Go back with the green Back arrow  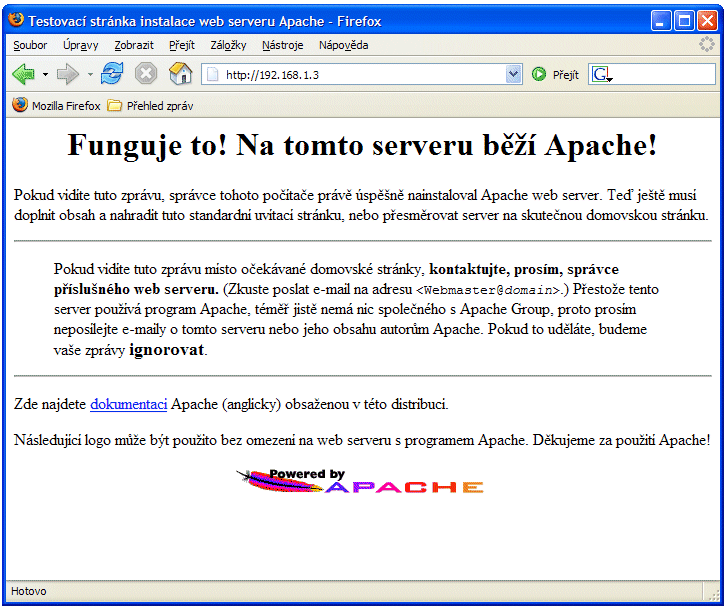point(24,74)
